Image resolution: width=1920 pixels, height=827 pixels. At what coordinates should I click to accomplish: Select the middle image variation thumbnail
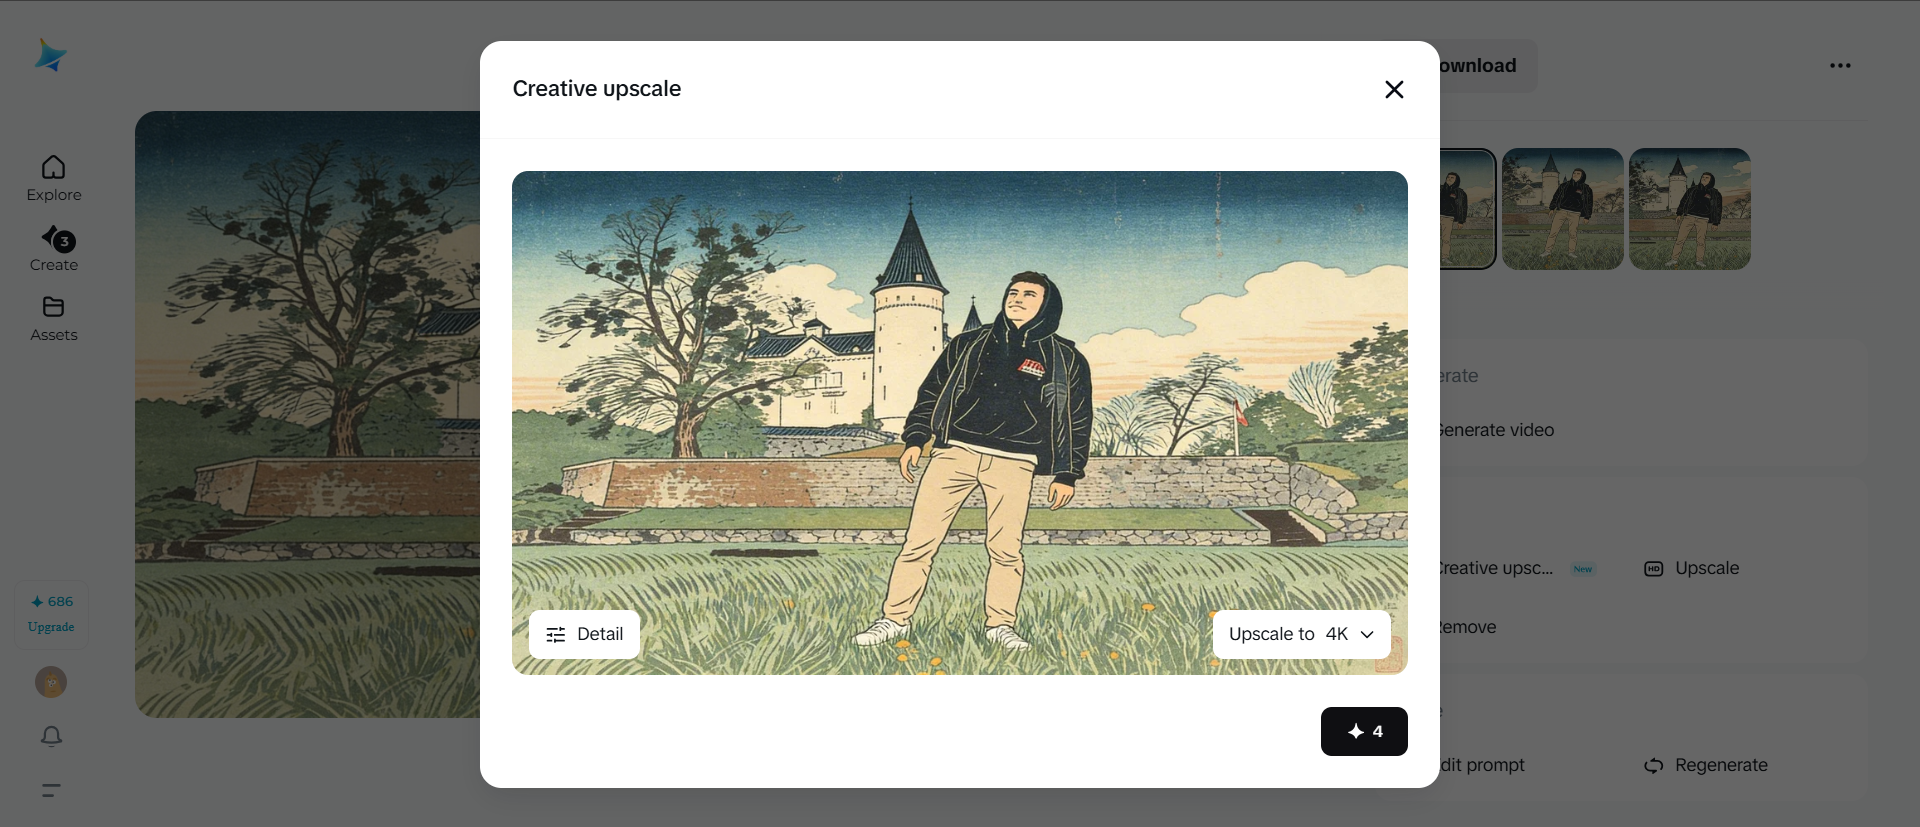click(x=1563, y=209)
